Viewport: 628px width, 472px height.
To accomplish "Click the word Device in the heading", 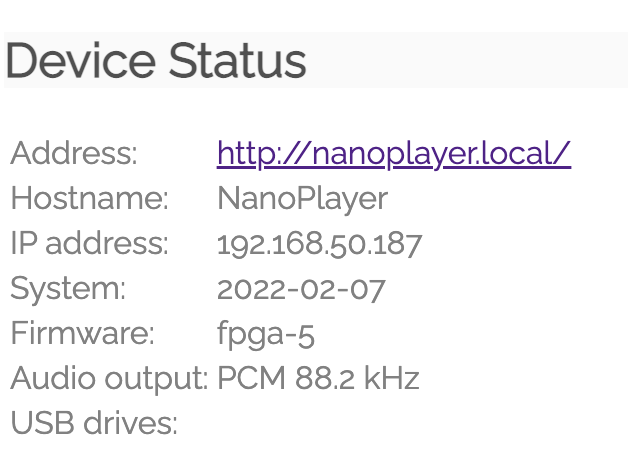I will tap(81, 62).
